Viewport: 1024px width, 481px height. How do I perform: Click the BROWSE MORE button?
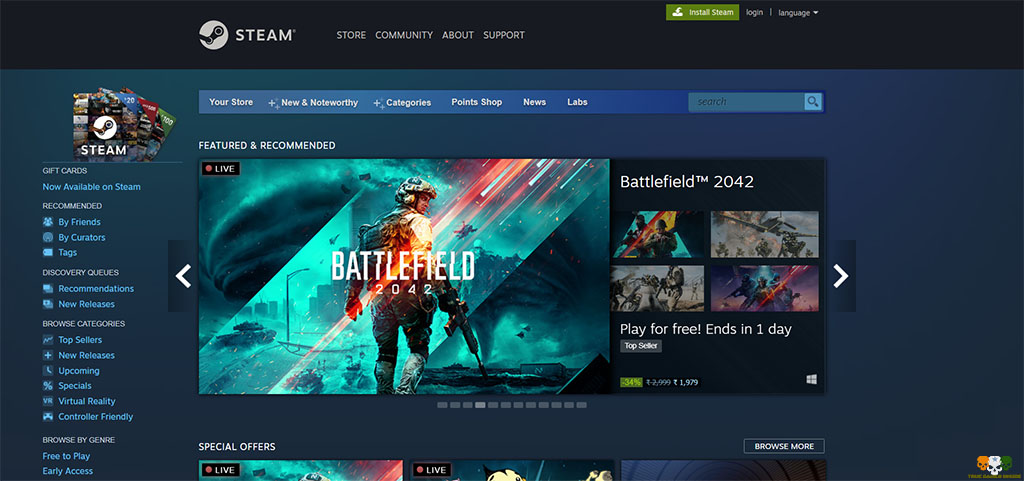click(x=784, y=446)
